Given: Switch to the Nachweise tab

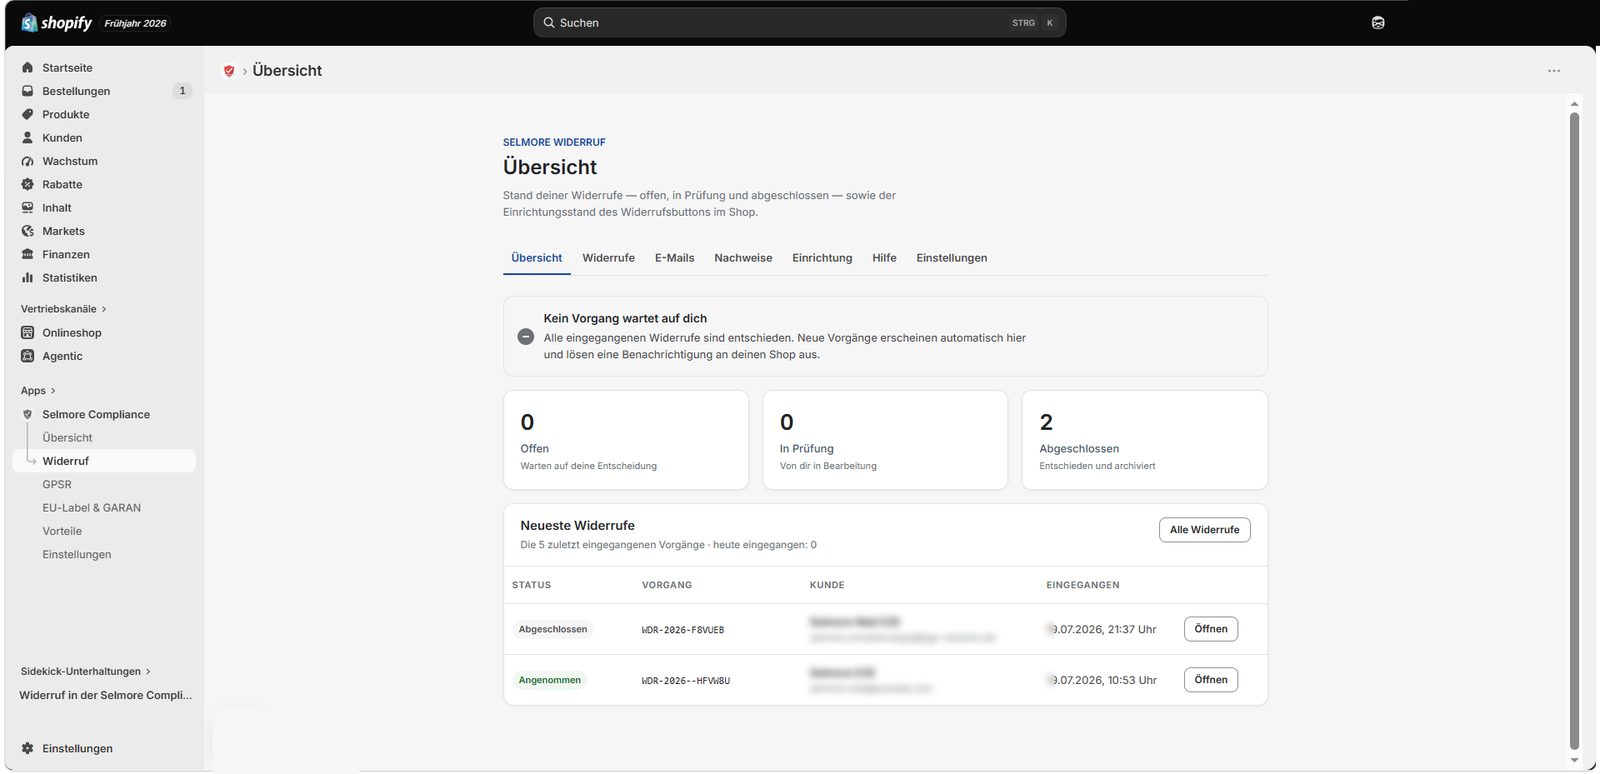Looking at the screenshot, I should coord(743,258).
